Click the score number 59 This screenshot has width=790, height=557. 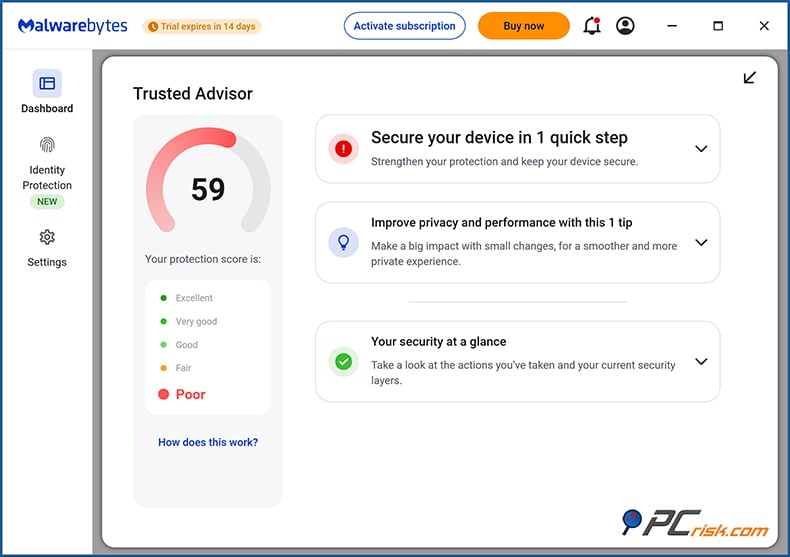pyautogui.click(x=208, y=189)
